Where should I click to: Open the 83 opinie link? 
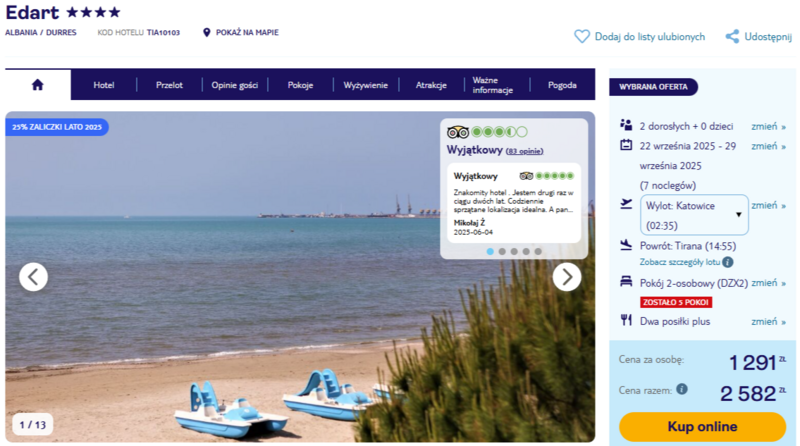point(524,151)
